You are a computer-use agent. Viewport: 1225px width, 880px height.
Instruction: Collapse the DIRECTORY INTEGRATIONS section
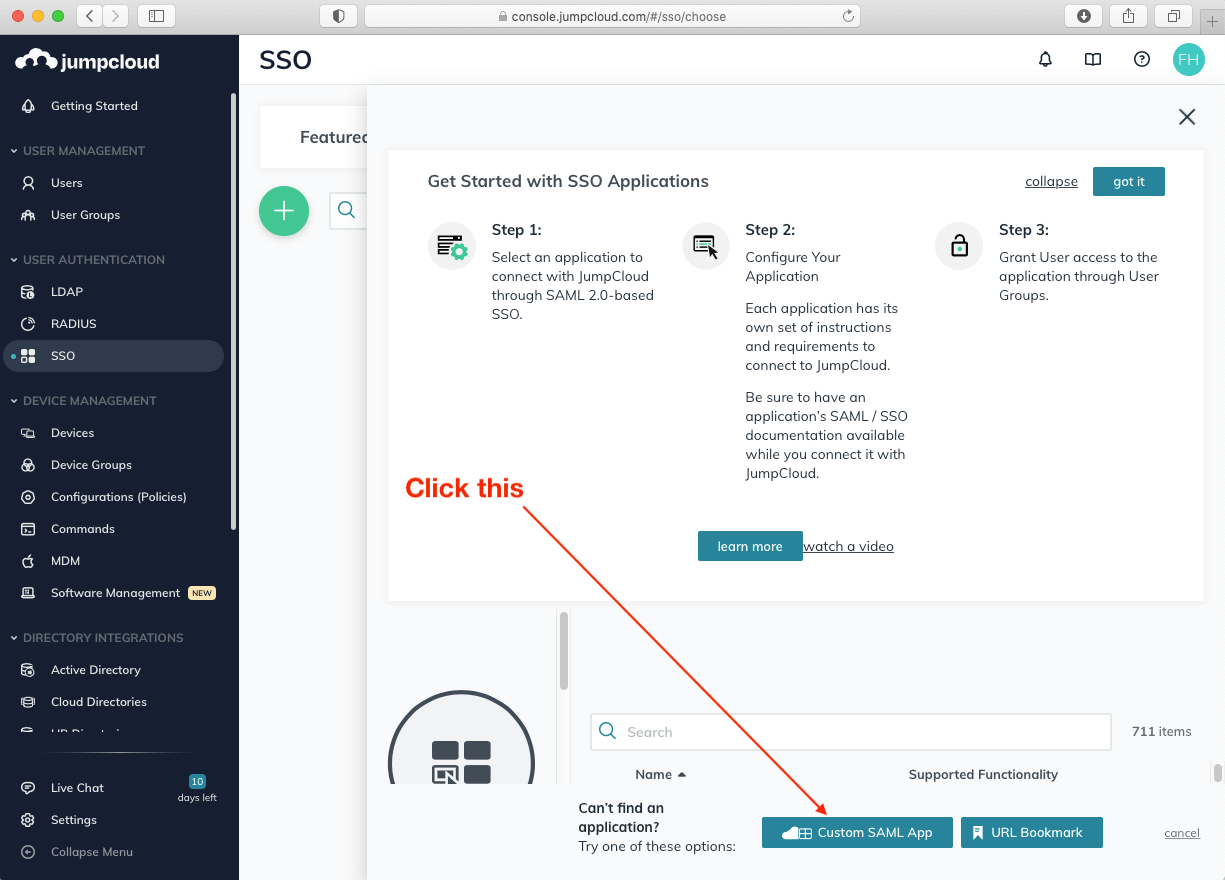point(14,638)
